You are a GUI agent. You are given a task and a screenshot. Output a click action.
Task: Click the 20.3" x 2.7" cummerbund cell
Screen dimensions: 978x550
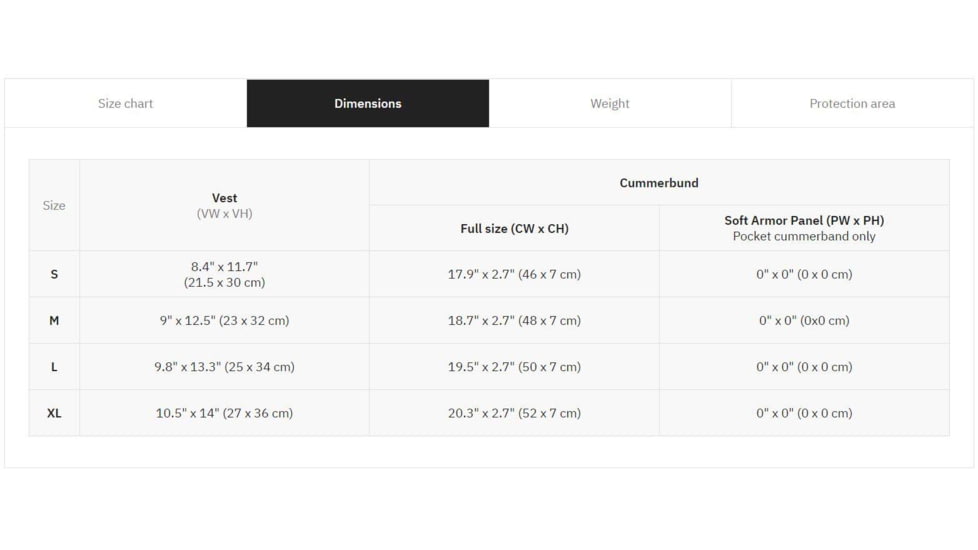pyautogui.click(x=514, y=413)
